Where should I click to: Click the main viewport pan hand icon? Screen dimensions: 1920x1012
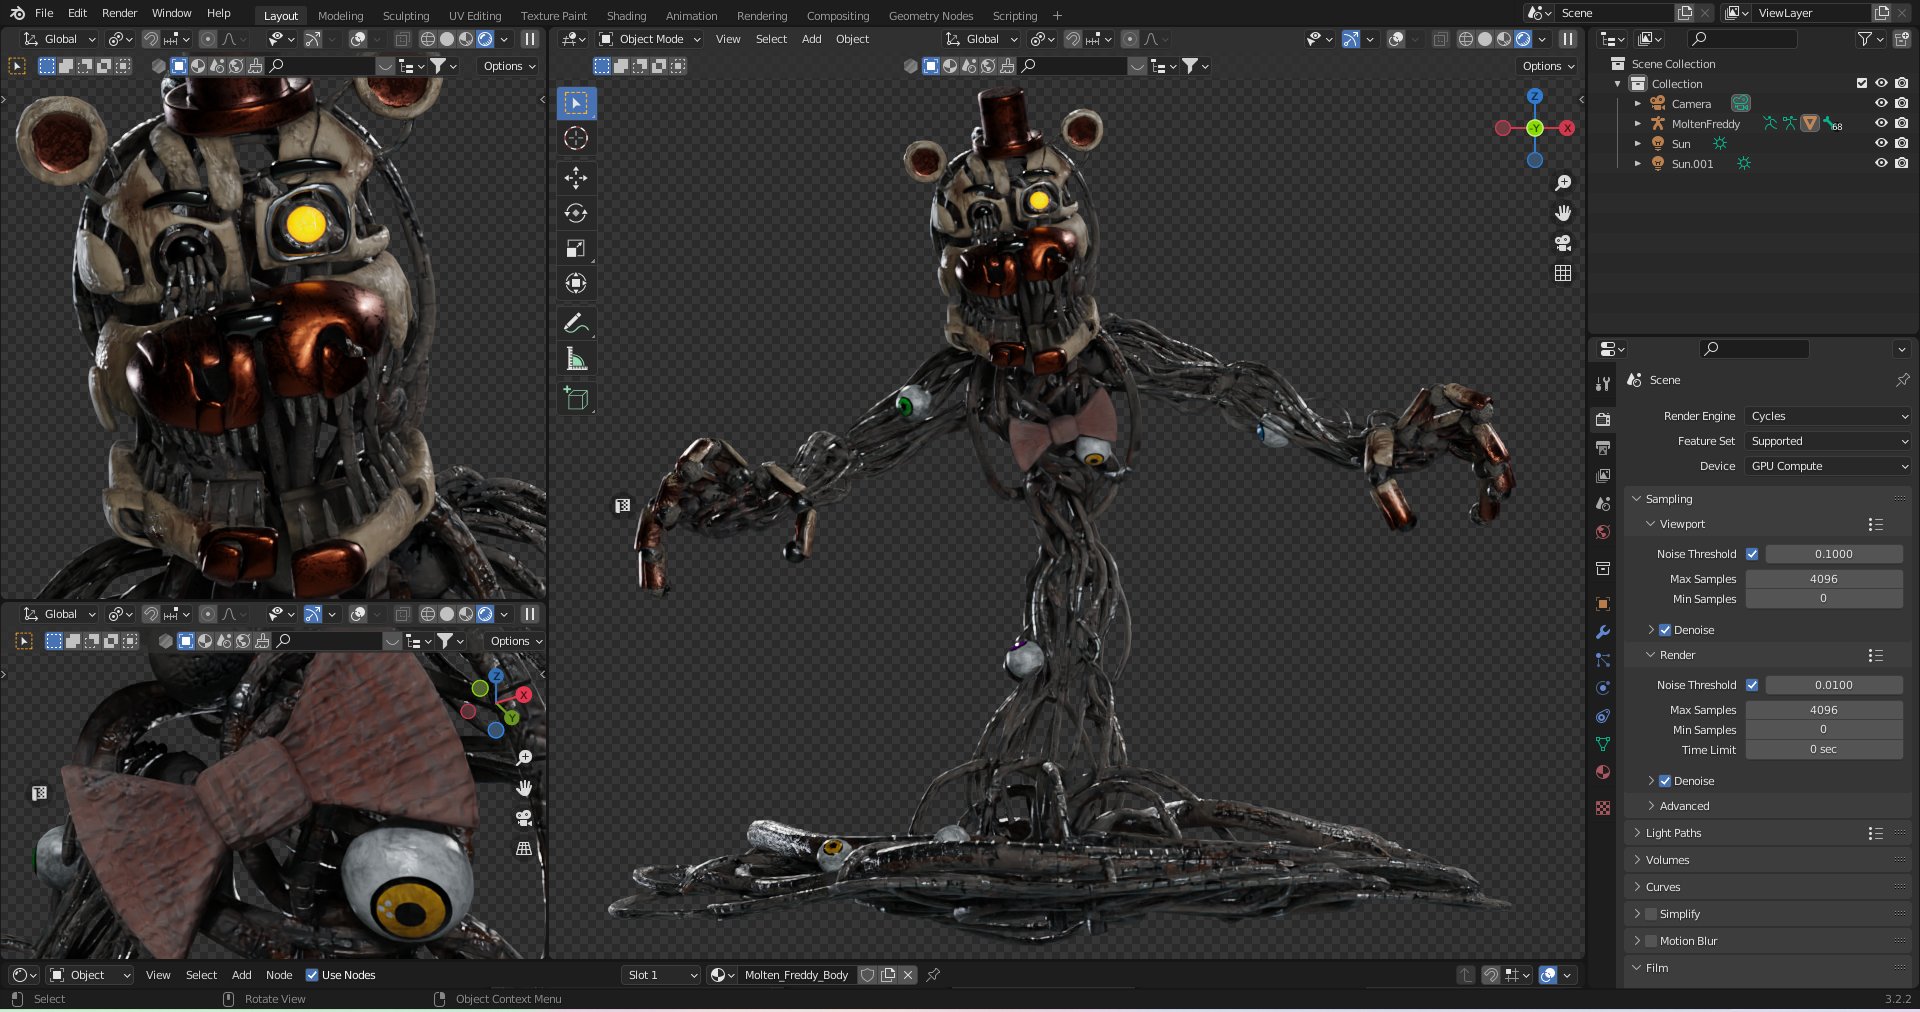coord(1563,213)
